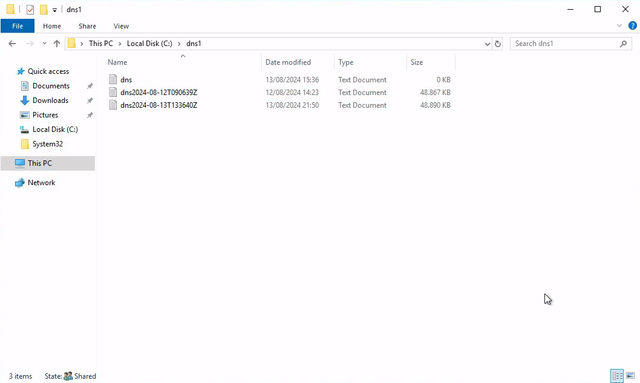Expand chevron after This PC in breadcrumb
The height and width of the screenshot is (383, 640).
point(120,44)
